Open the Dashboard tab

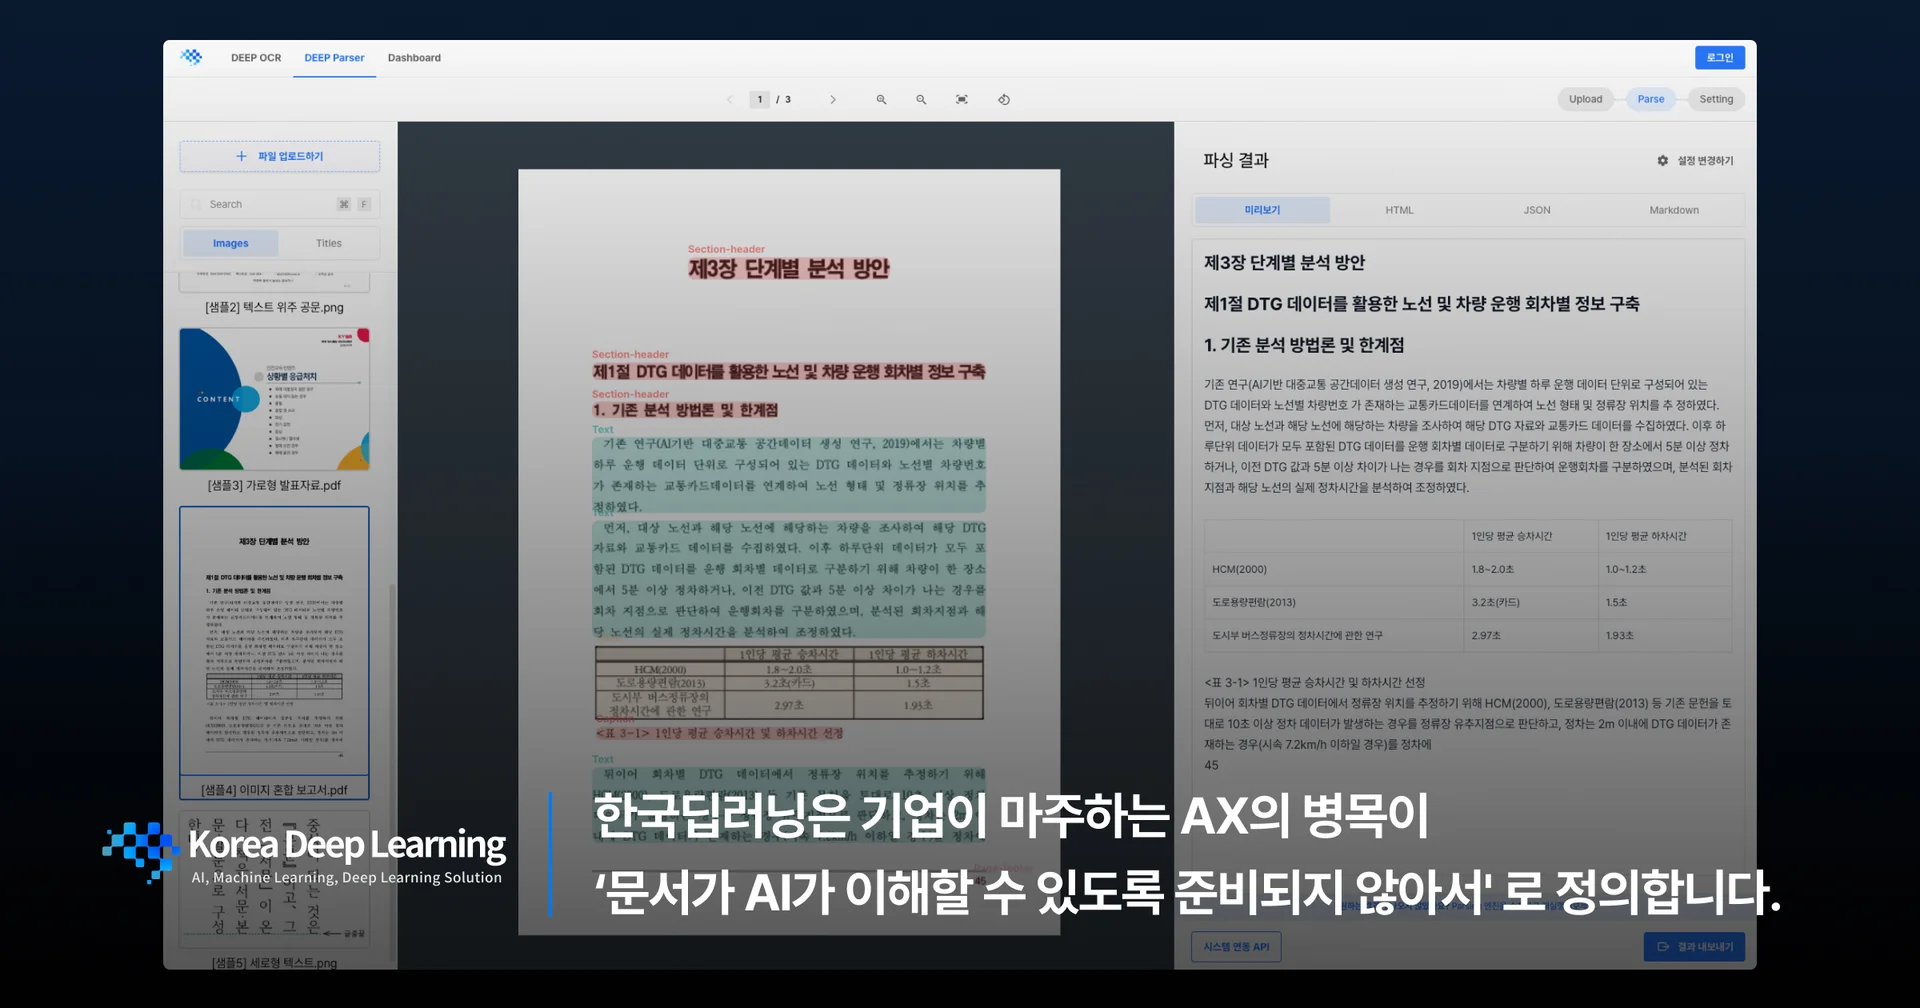pyautogui.click(x=414, y=58)
